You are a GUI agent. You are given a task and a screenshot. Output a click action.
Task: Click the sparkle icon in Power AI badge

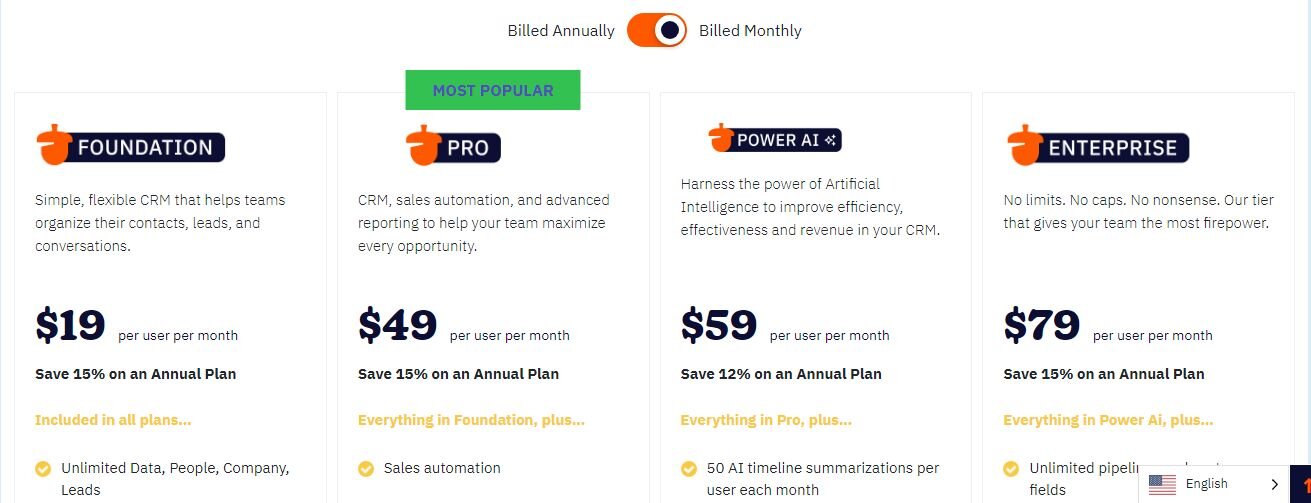click(x=830, y=140)
